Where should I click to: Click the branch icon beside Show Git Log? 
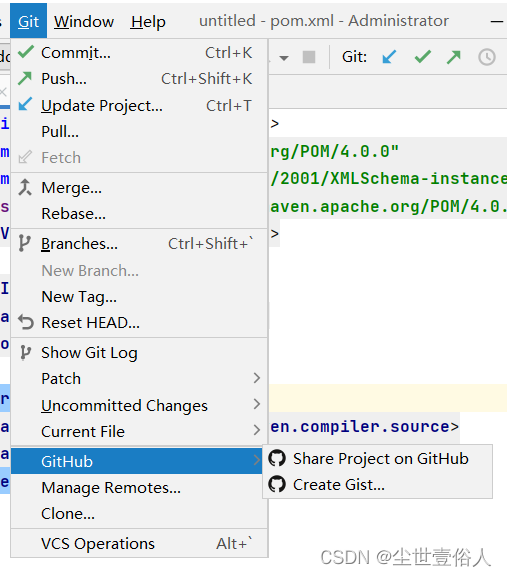click(25, 353)
